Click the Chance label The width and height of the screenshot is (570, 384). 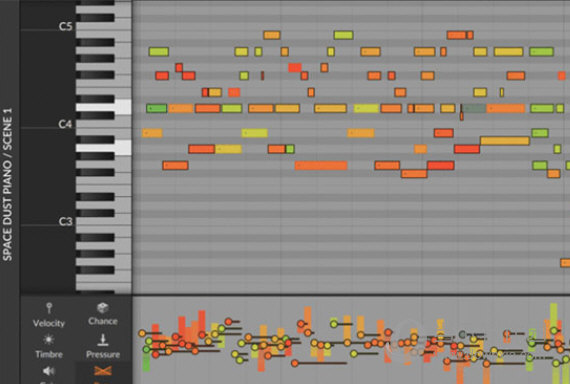[x=103, y=321]
